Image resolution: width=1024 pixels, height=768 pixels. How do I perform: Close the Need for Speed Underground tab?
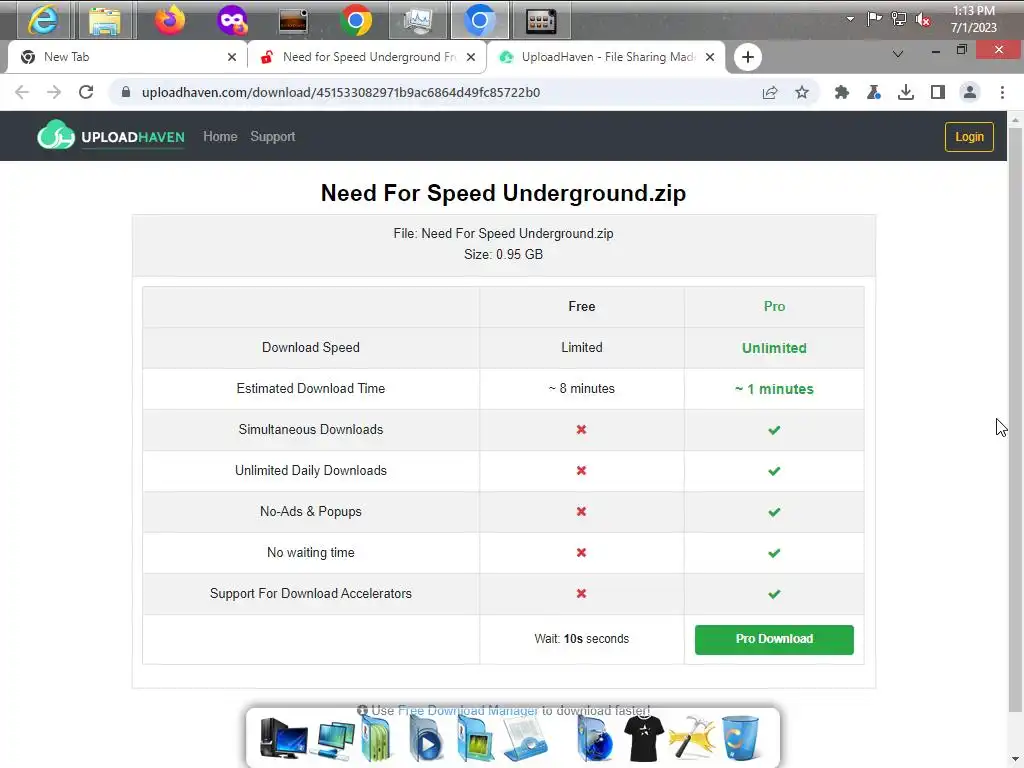[x=471, y=57]
